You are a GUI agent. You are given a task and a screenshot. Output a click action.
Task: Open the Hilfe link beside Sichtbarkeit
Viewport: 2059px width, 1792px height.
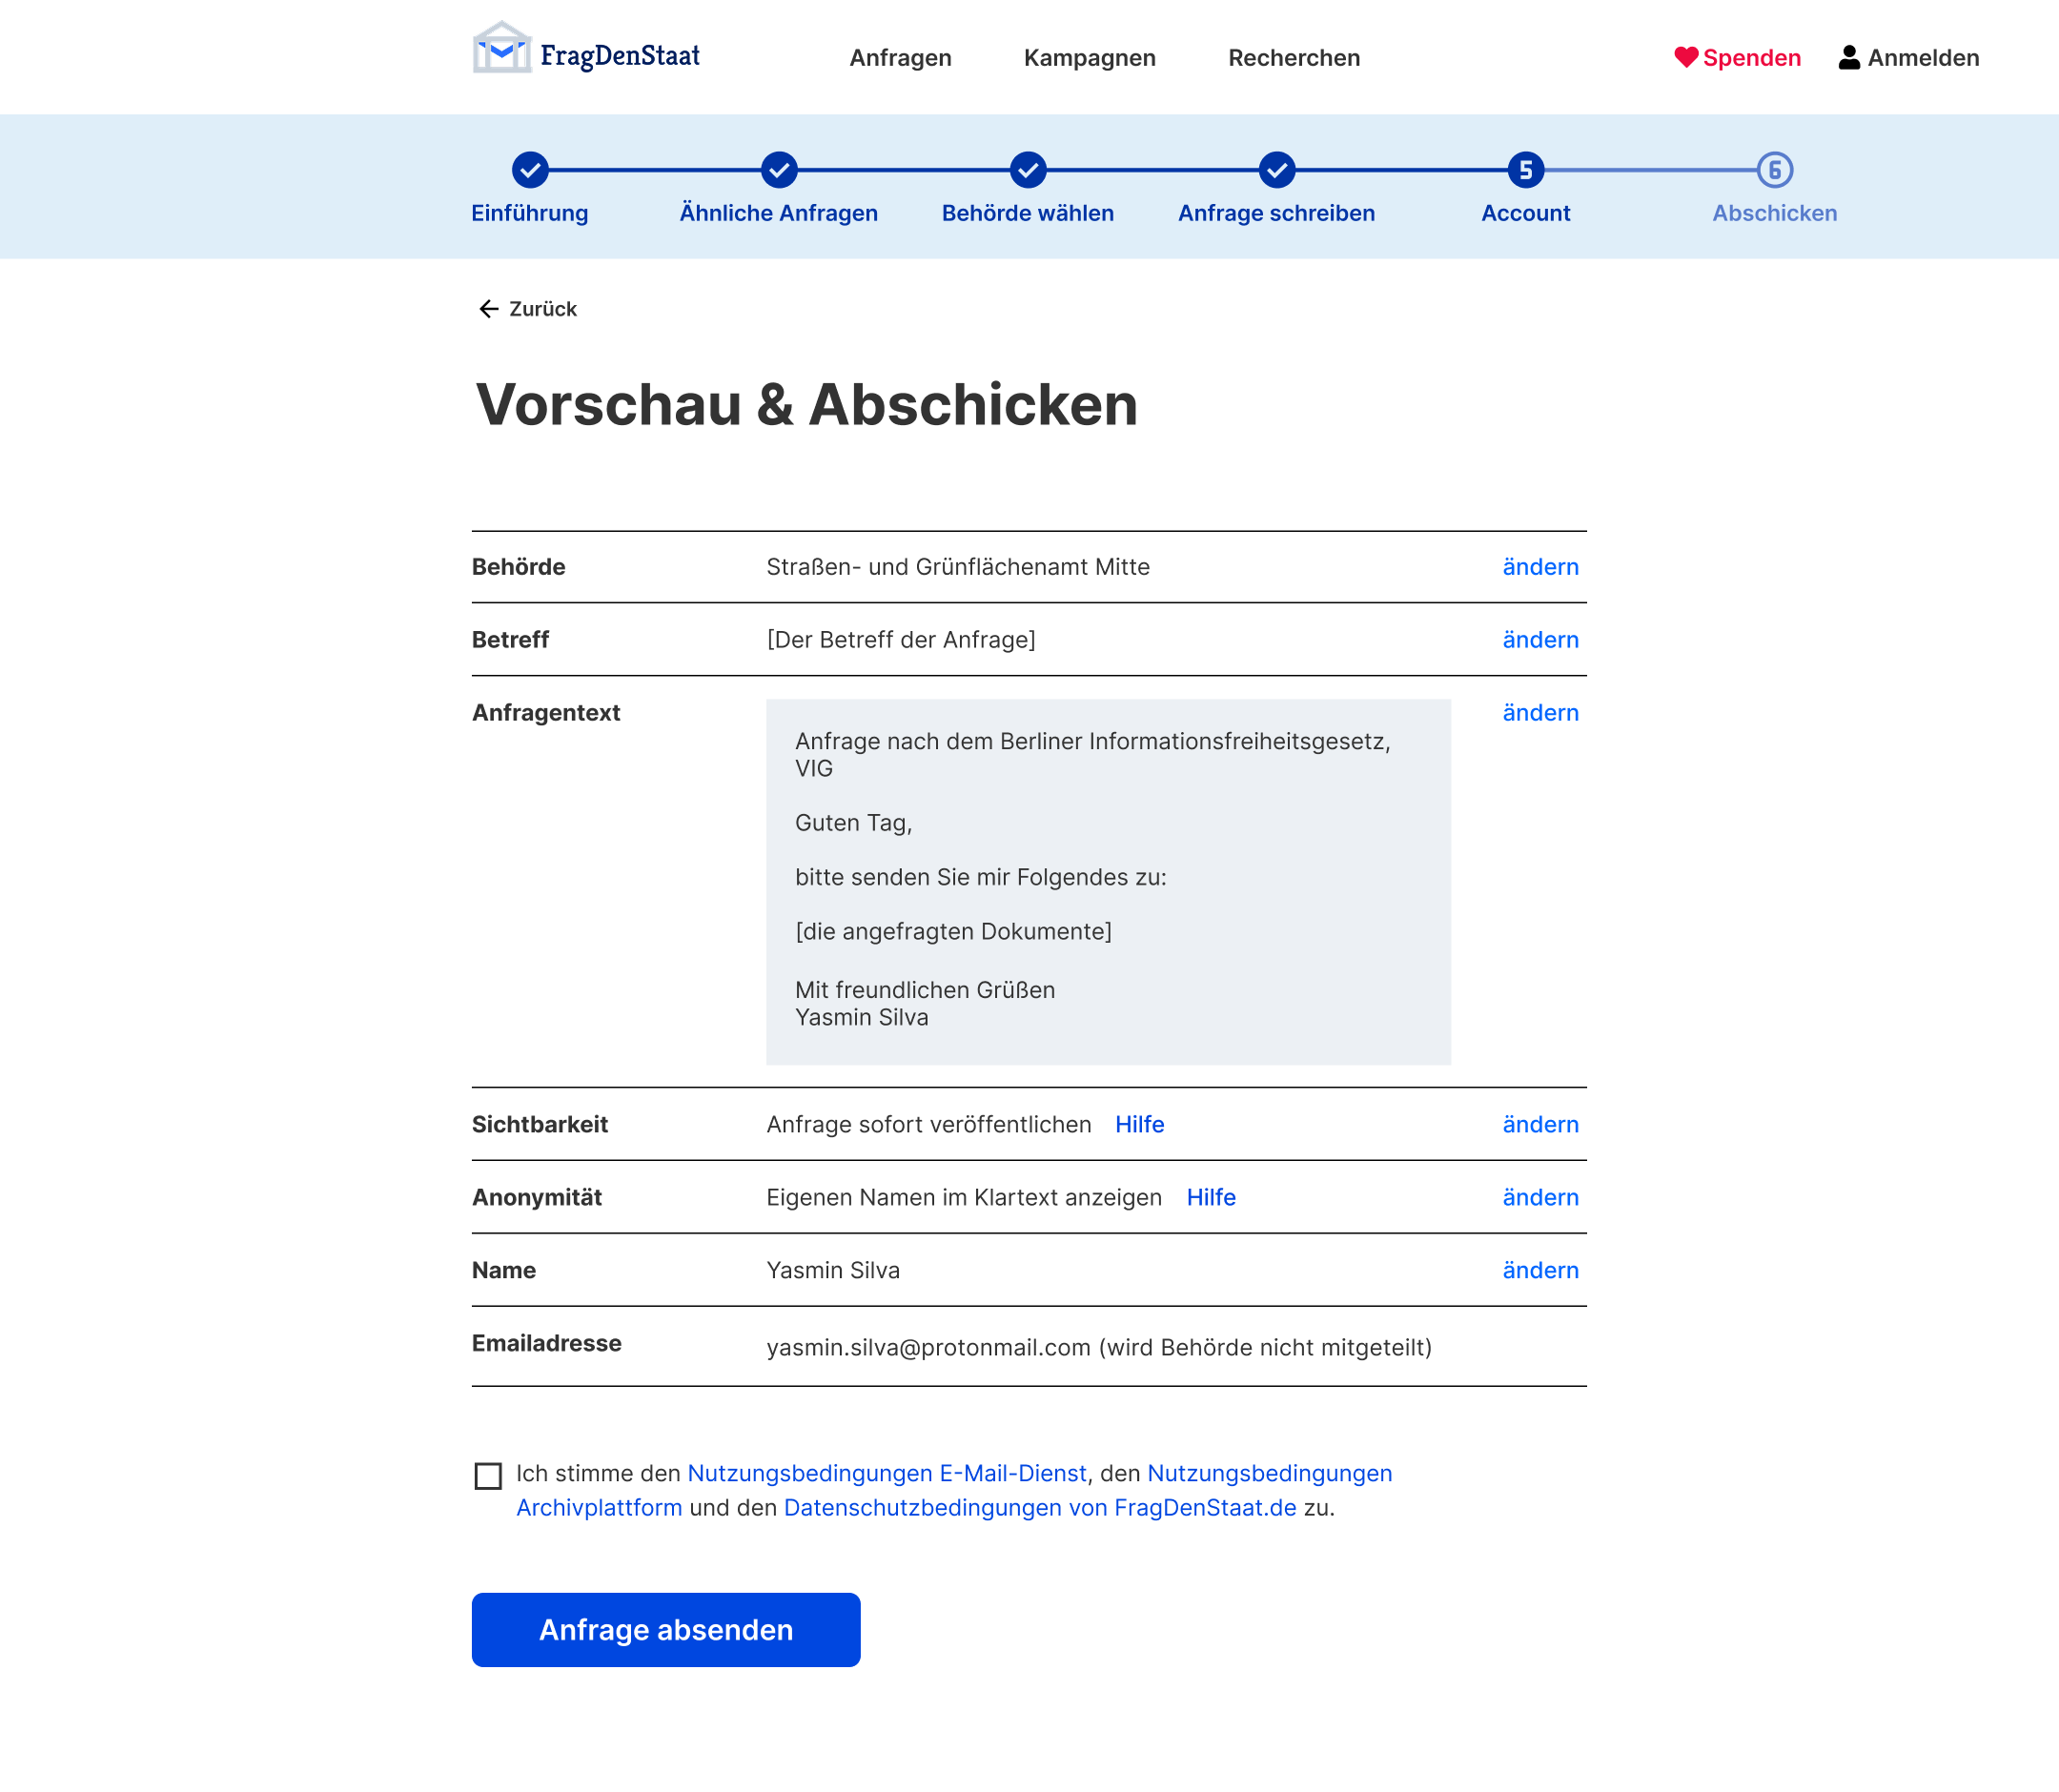pyautogui.click(x=1139, y=1124)
